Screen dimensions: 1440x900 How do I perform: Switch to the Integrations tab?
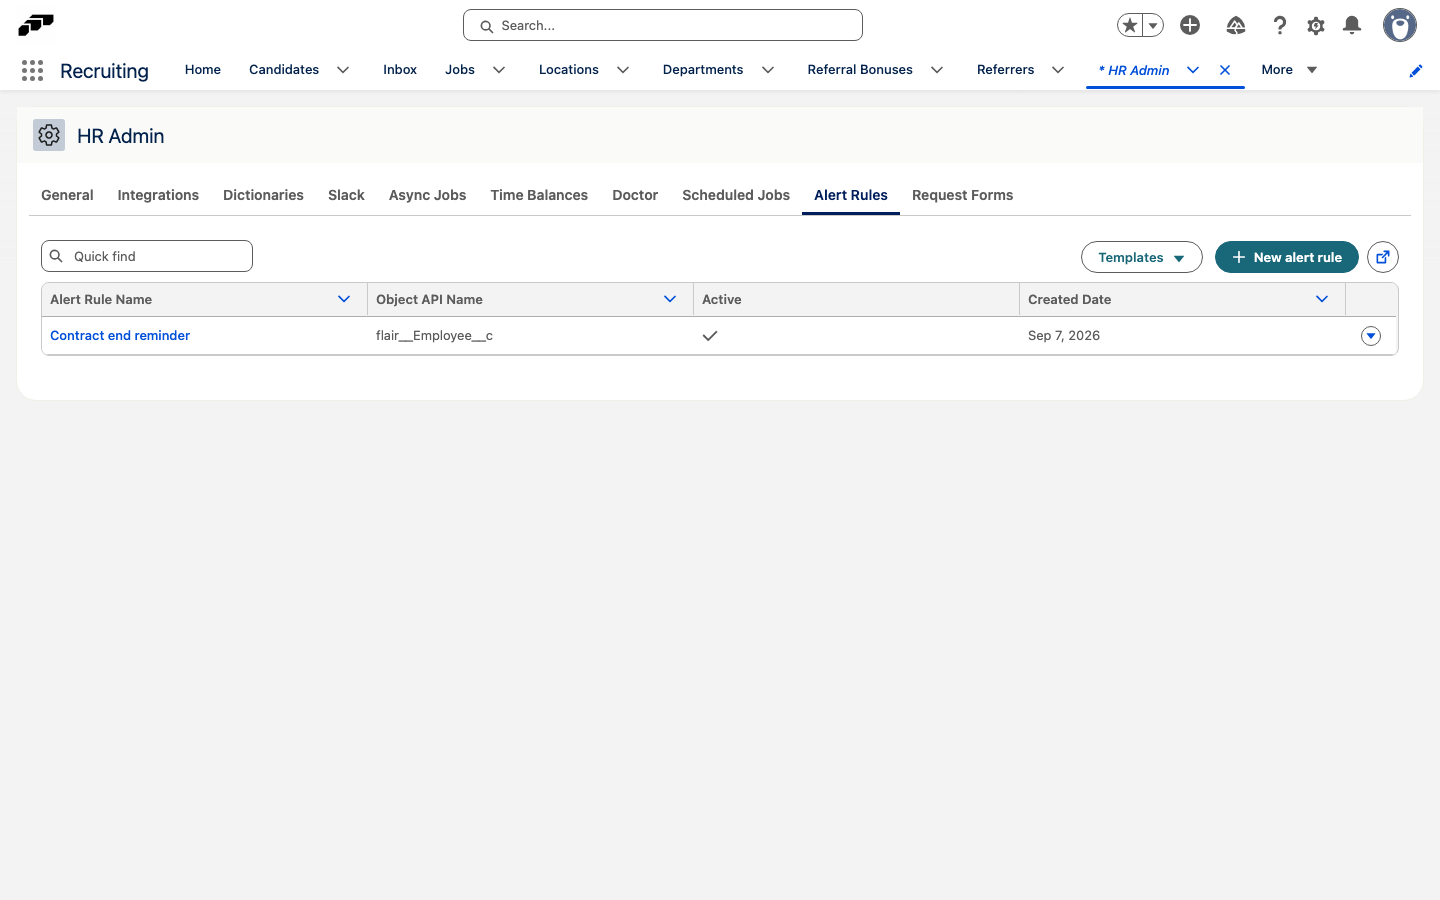pyautogui.click(x=158, y=195)
